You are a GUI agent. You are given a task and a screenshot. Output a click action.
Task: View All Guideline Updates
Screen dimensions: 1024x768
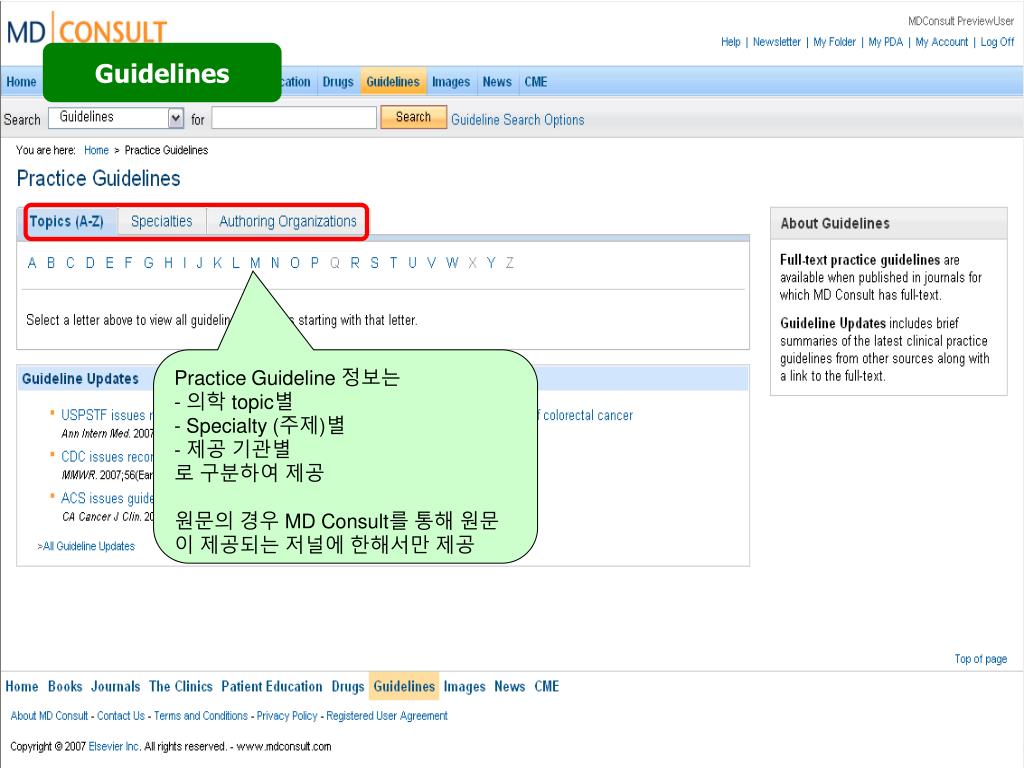[x=86, y=546]
